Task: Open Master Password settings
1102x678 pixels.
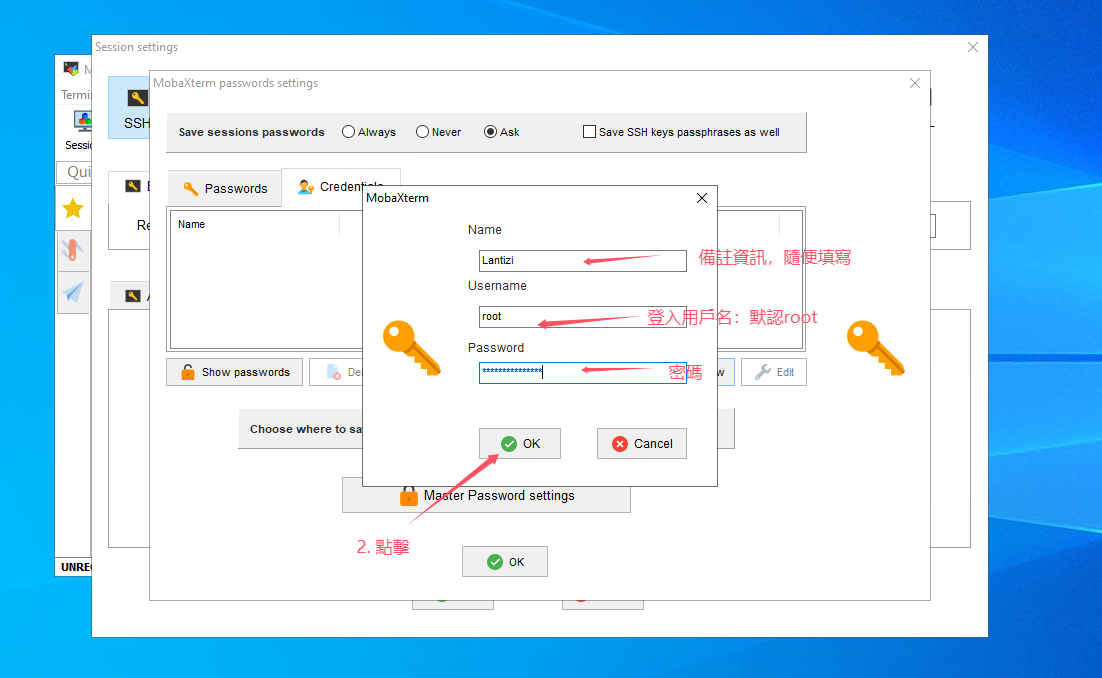Action: coord(486,495)
